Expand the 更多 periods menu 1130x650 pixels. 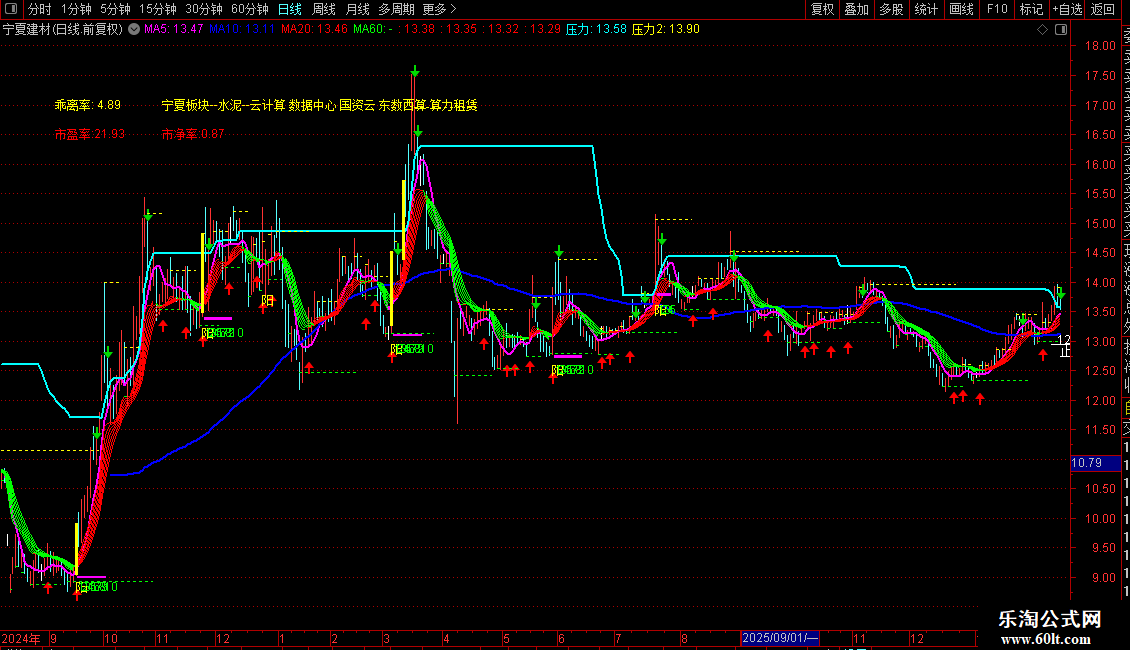tap(439, 9)
